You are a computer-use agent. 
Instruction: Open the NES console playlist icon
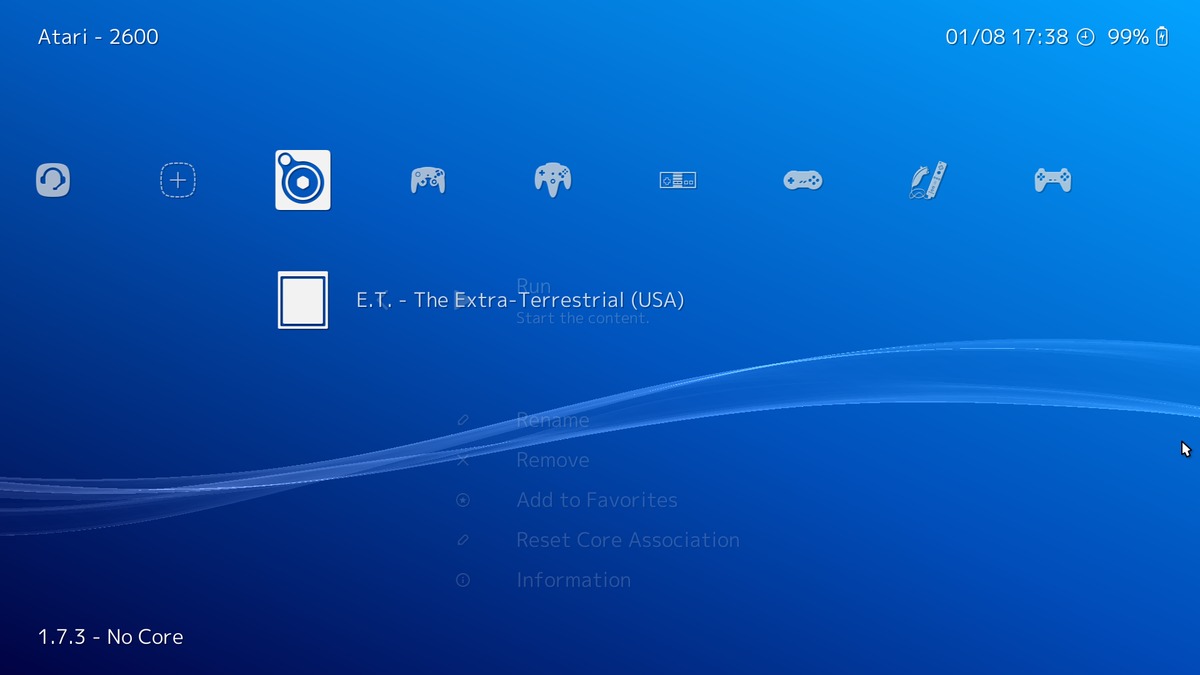point(678,180)
